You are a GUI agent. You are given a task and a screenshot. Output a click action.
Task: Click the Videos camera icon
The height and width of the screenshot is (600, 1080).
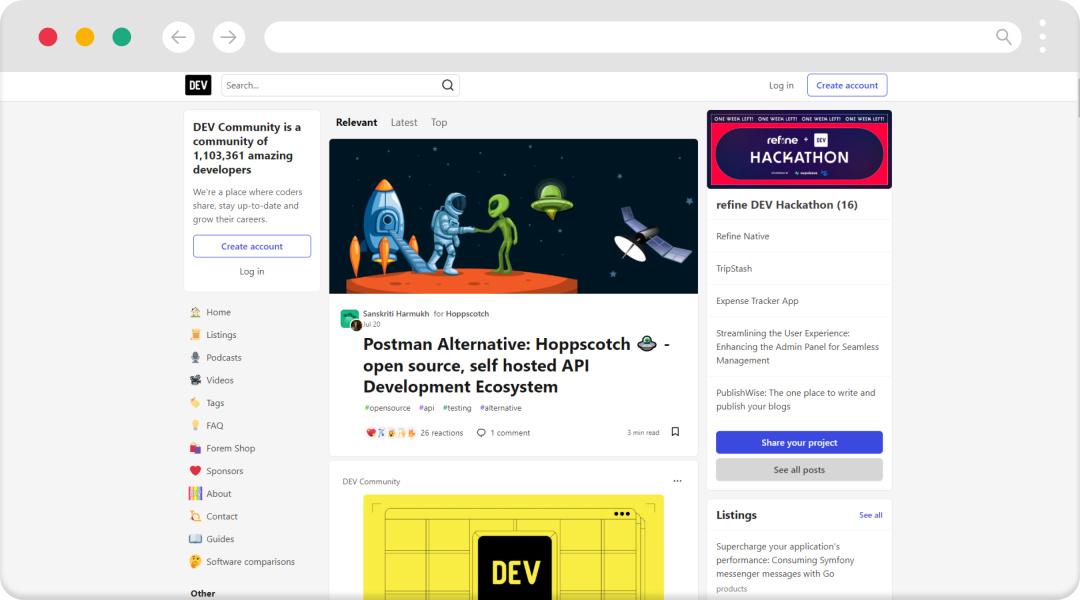[196, 380]
